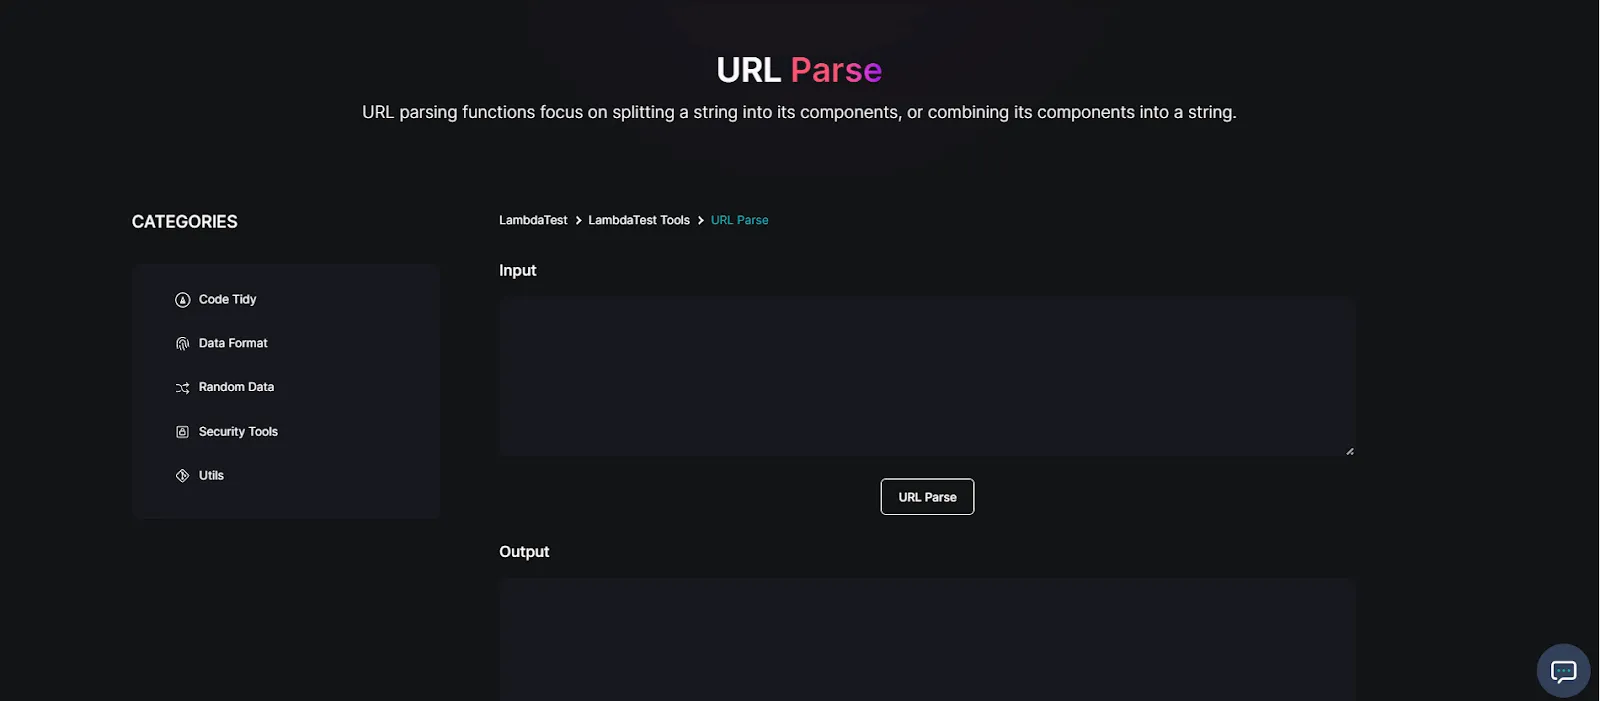Click the Utils diamond icon
1600x701 pixels.
pos(182,476)
